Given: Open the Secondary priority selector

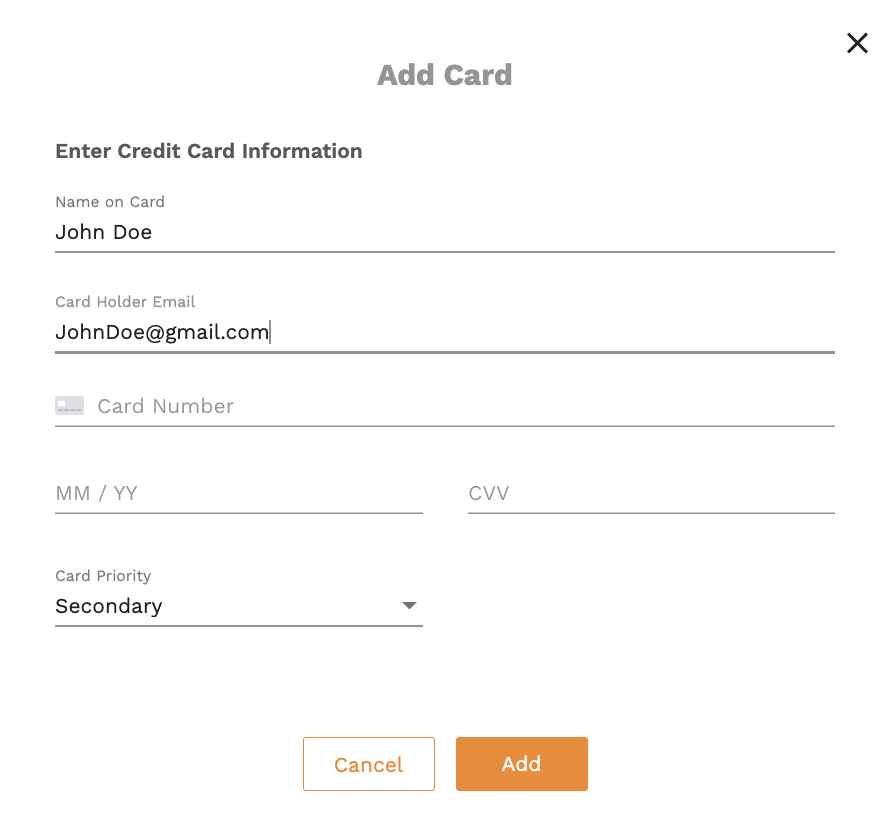Looking at the screenshot, I should point(238,606).
